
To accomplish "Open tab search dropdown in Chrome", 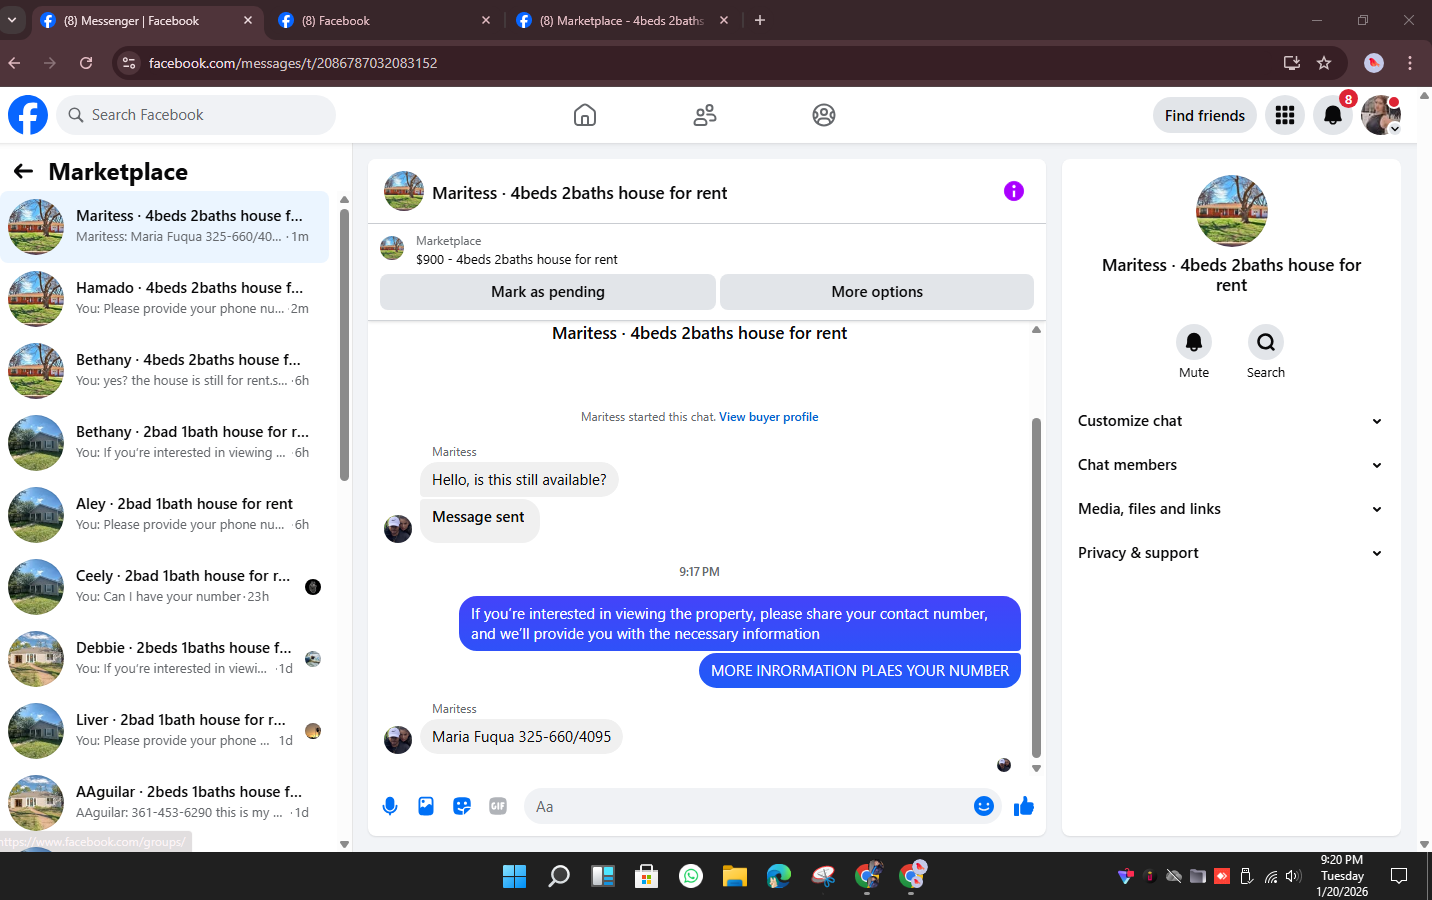I will tap(12, 20).
